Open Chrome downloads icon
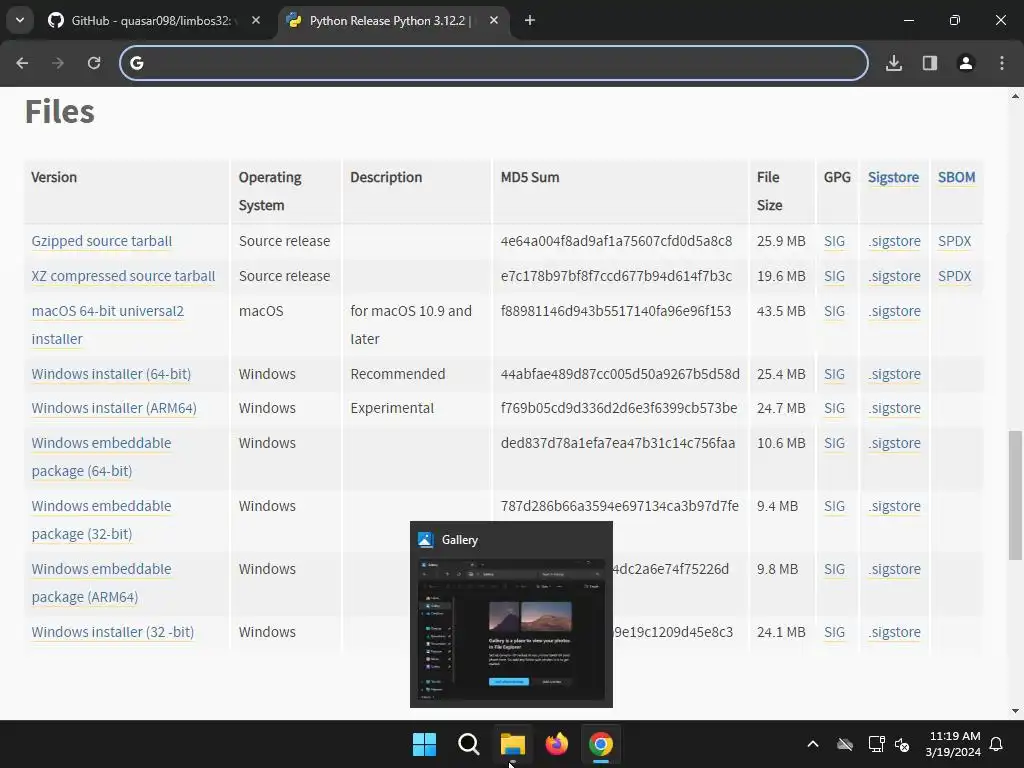 pos(894,63)
